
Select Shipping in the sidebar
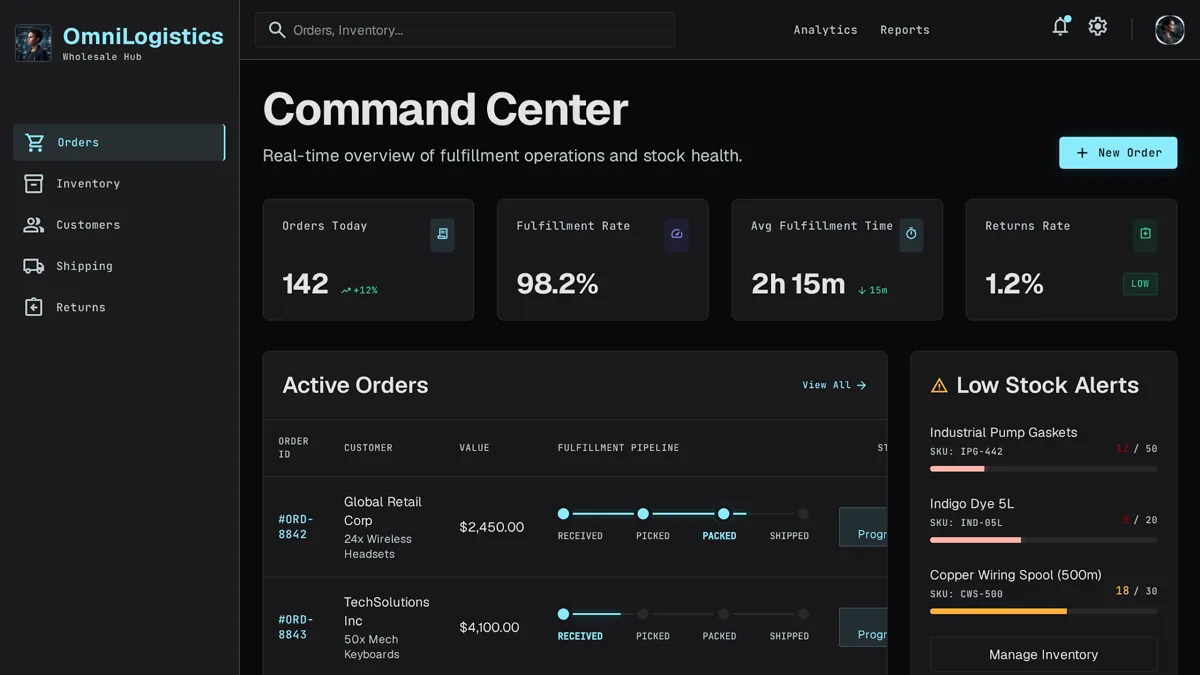click(x=119, y=266)
